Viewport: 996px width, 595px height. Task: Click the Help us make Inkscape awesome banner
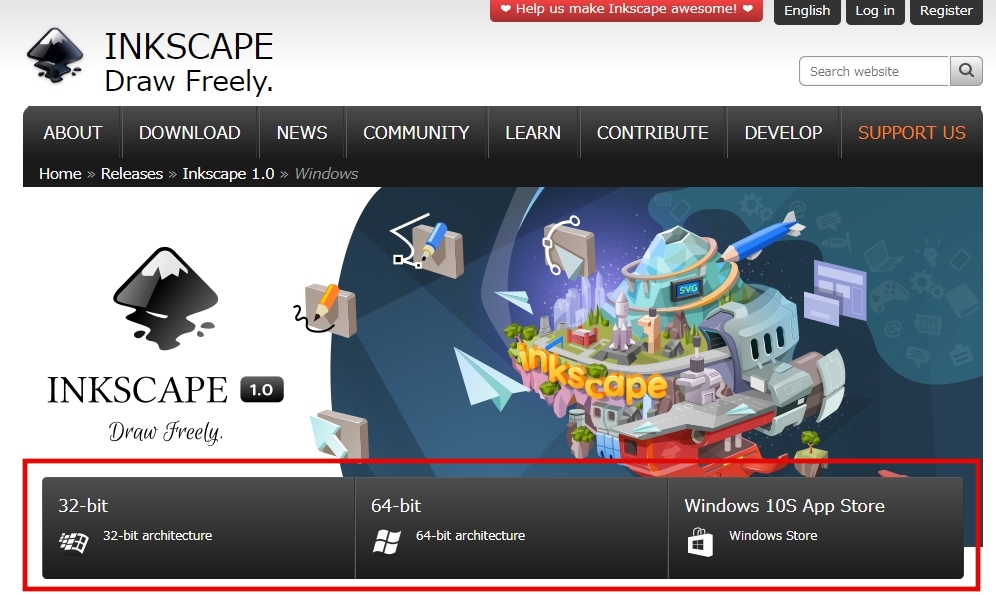coord(626,10)
